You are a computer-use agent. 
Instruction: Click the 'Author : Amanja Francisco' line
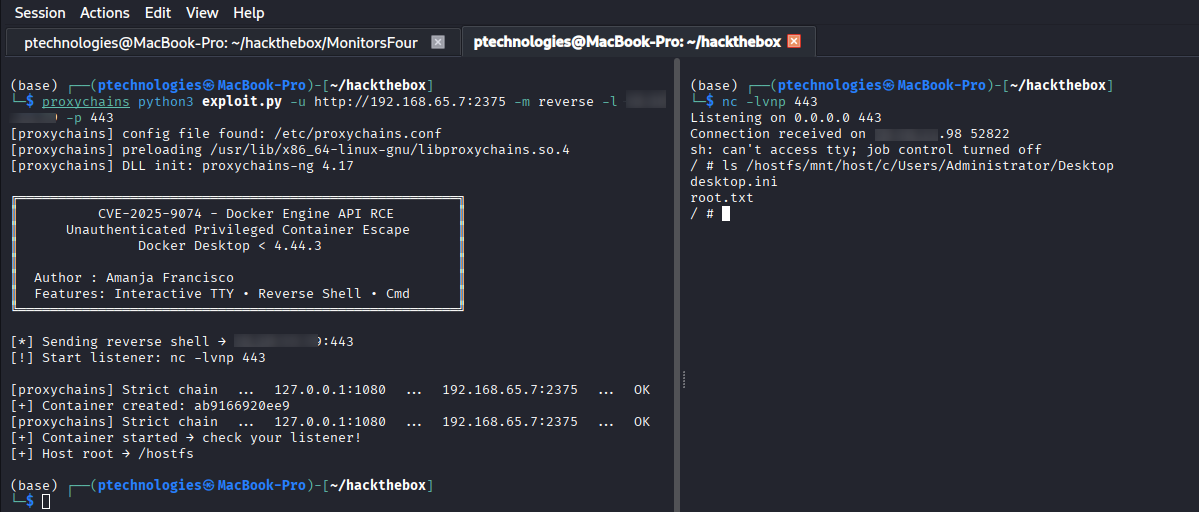pyautogui.click(x=134, y=278)
